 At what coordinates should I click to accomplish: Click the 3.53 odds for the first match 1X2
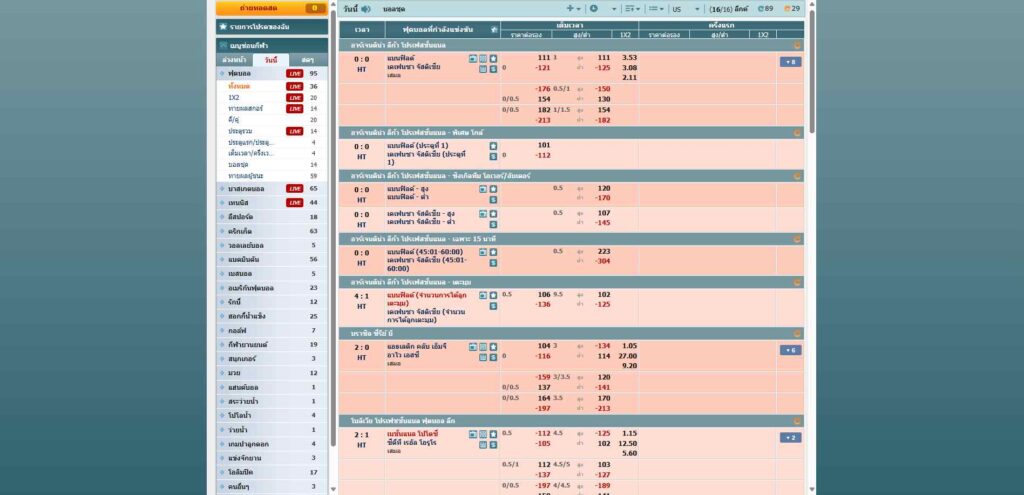(x=629, y=58)
